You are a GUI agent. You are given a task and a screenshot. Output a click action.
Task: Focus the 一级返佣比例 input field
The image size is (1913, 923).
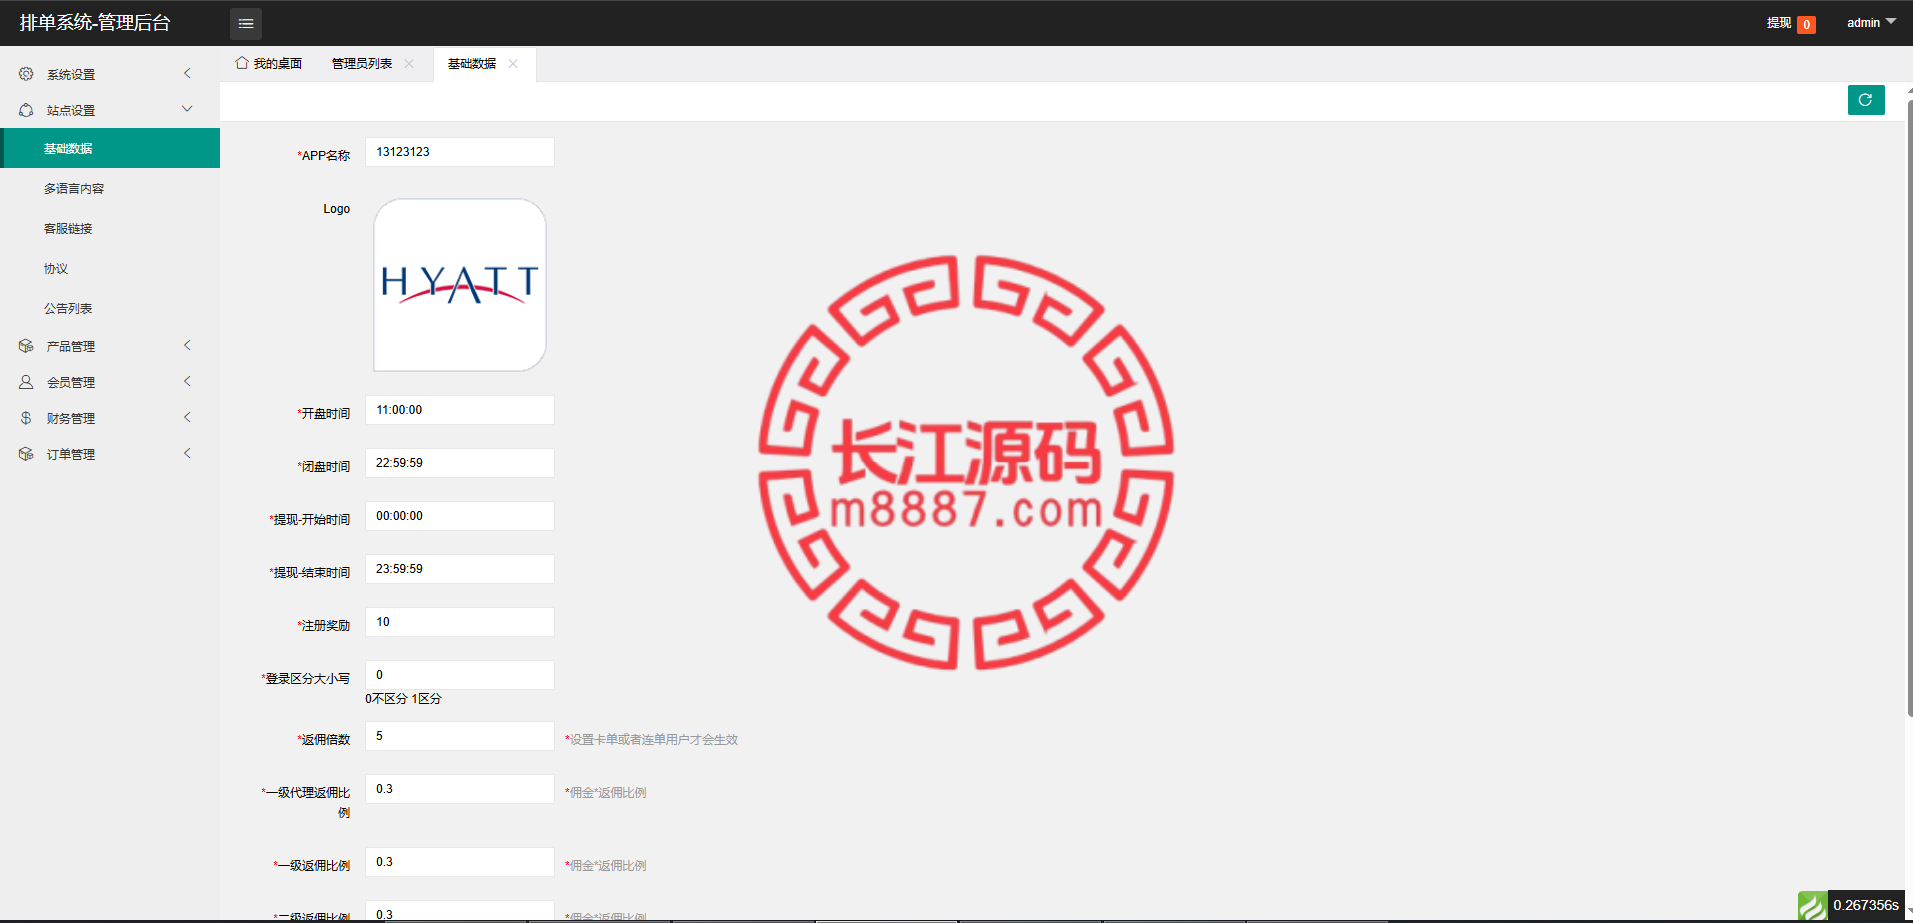[460, 862]
